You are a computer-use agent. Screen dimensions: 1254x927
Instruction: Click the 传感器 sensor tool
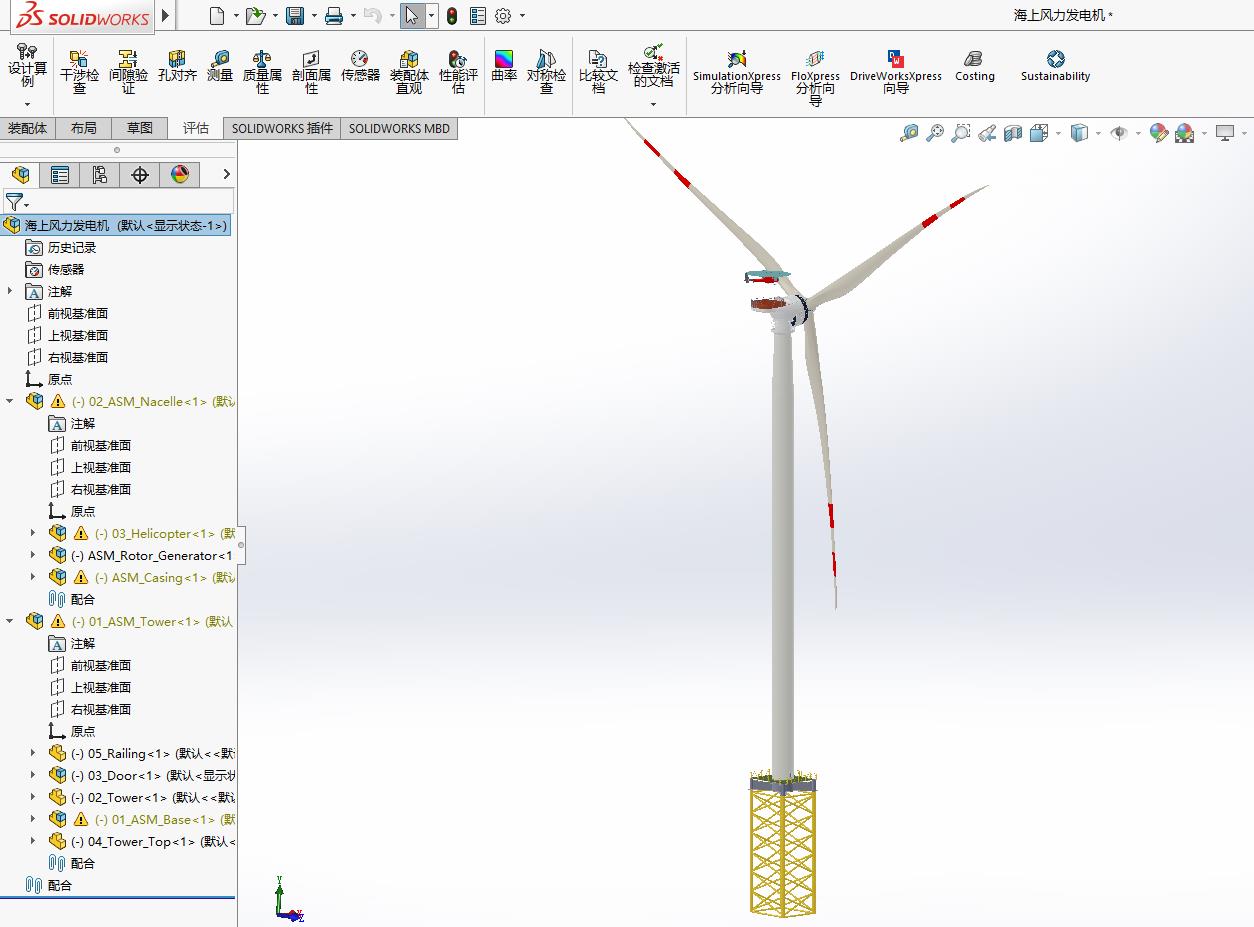[x=360, y=67]
